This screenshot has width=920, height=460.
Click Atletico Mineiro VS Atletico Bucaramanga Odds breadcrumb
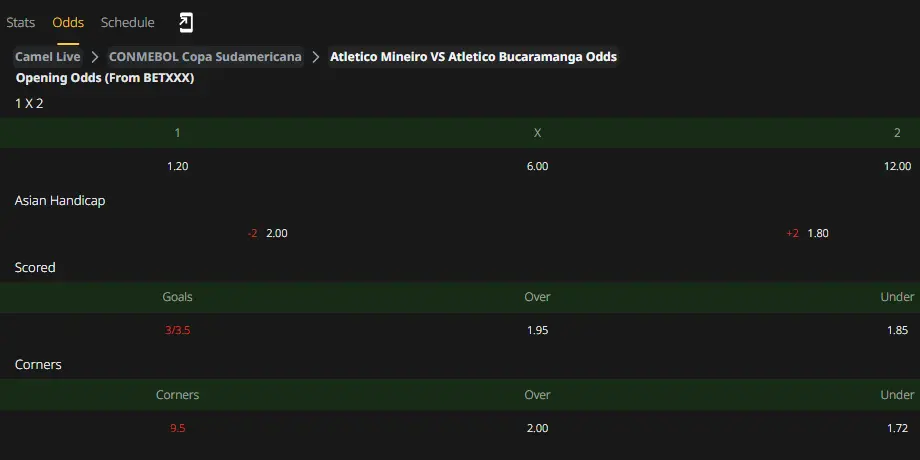(473, 57)
